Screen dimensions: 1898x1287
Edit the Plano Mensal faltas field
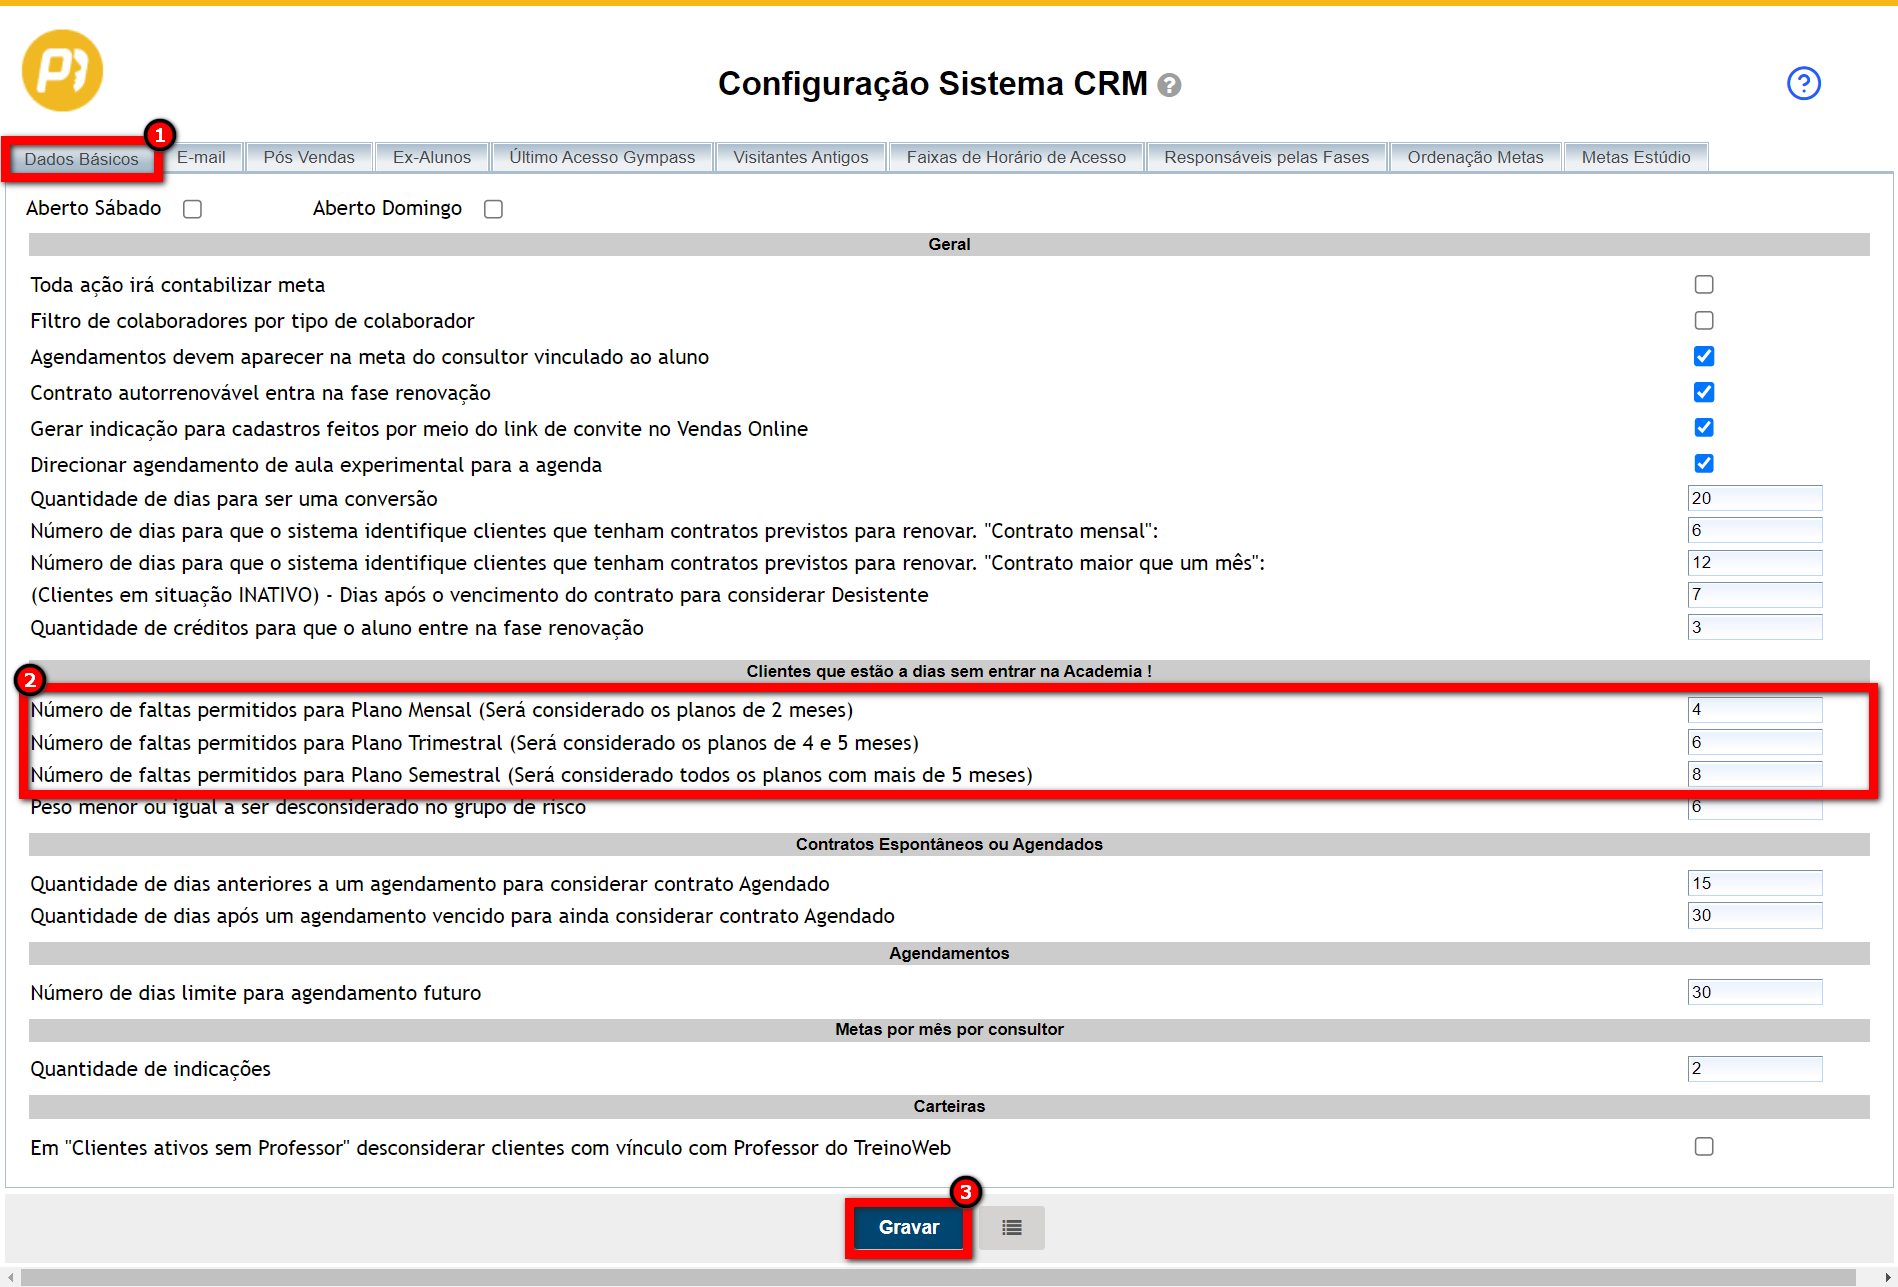(1754, 710)
